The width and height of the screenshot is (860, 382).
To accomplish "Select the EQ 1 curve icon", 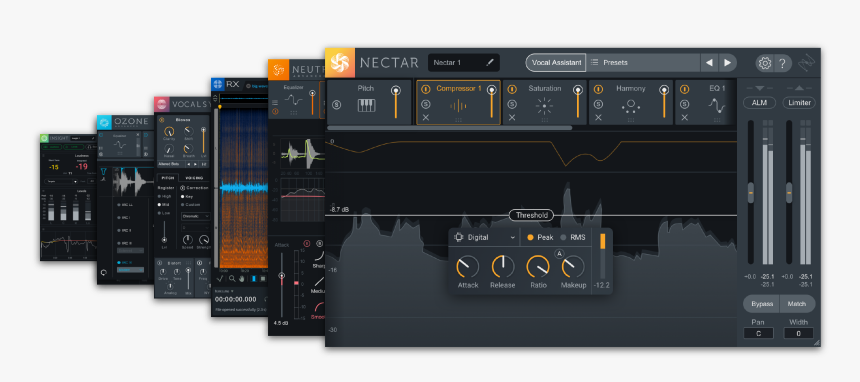I will click(716, 105).
